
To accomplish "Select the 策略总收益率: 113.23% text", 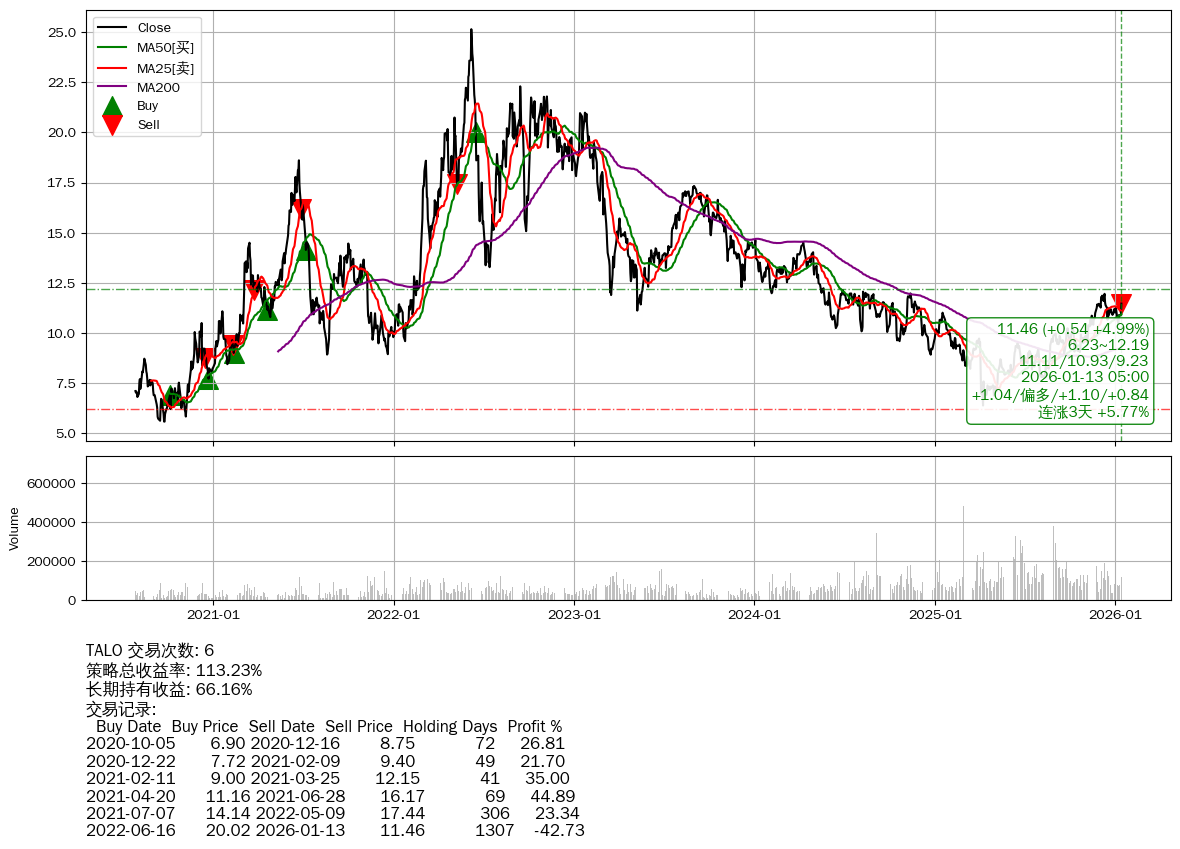I will (174, 670).
